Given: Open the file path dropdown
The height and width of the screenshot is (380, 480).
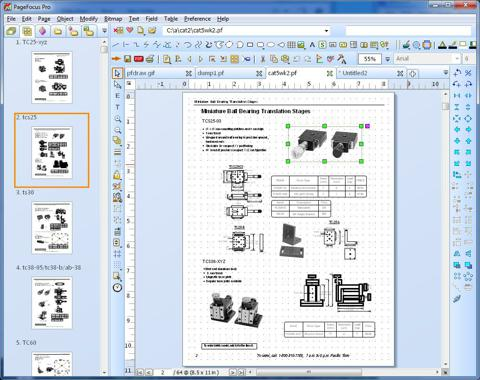Looking at the screenshot, I should (326, 31).
